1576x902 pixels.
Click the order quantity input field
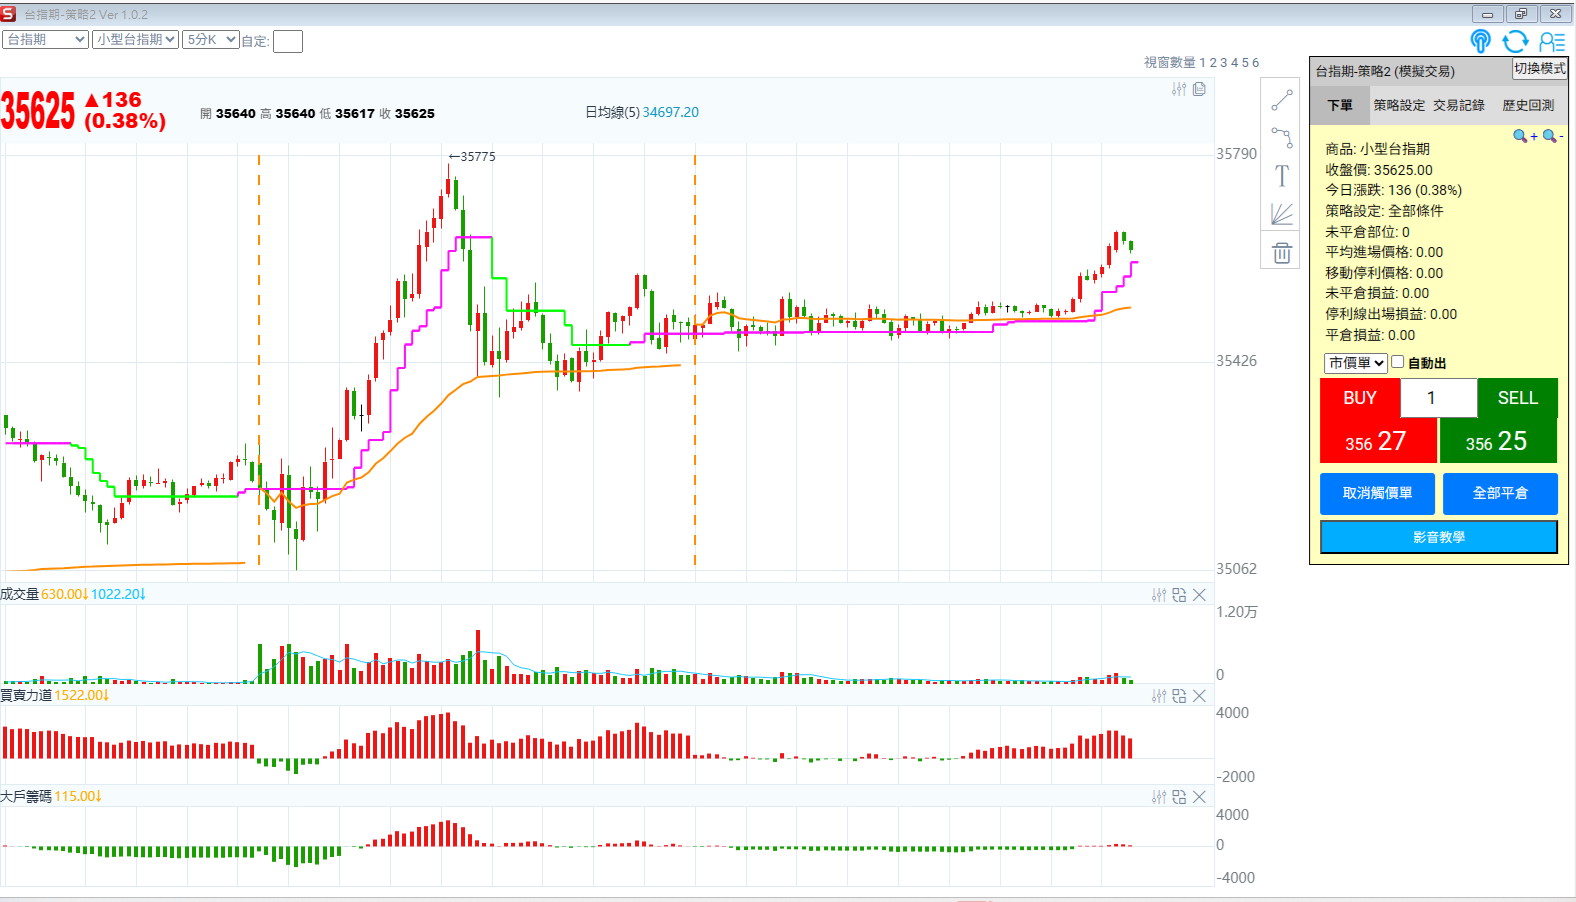click(x=1438, y=398)
